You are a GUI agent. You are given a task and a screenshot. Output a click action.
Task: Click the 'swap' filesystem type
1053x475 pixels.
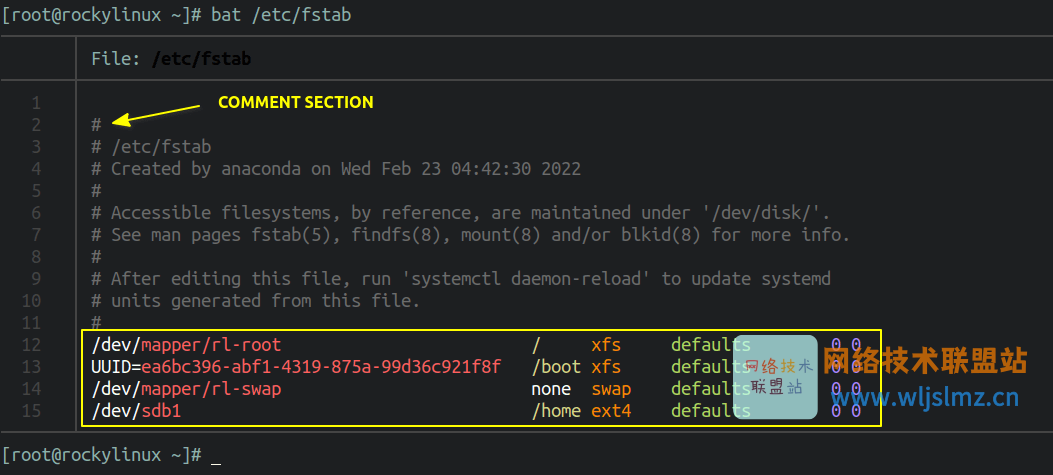point(611,390)
